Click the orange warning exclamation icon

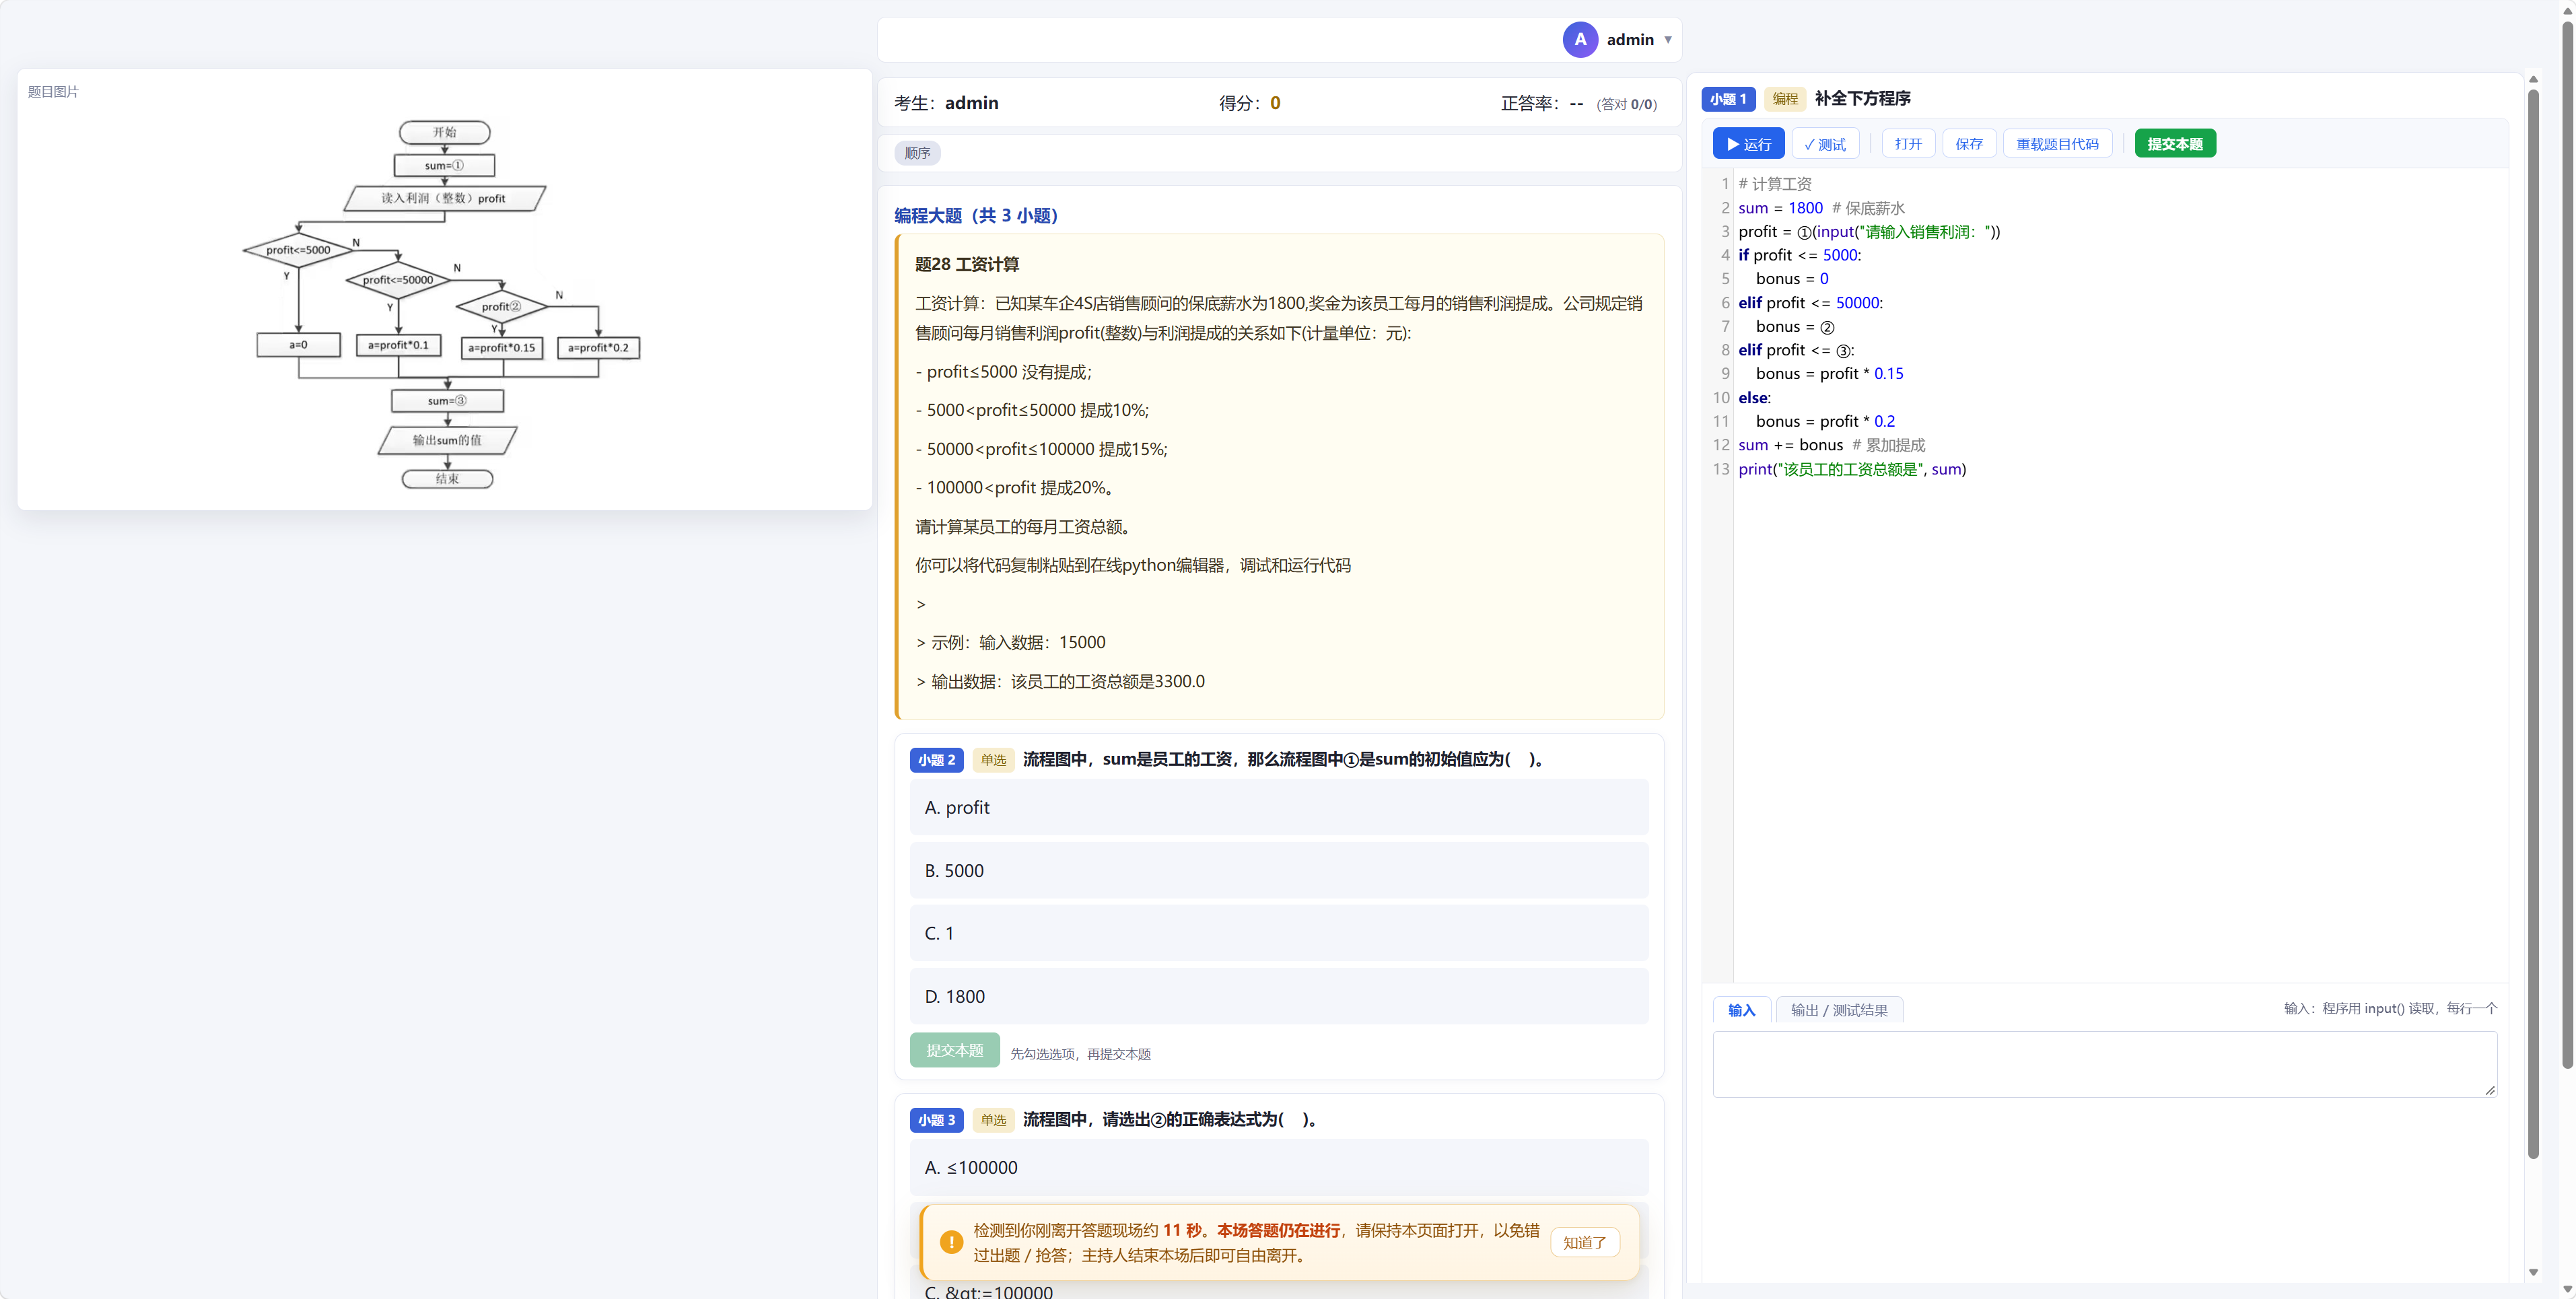[x=951, y=1242]
